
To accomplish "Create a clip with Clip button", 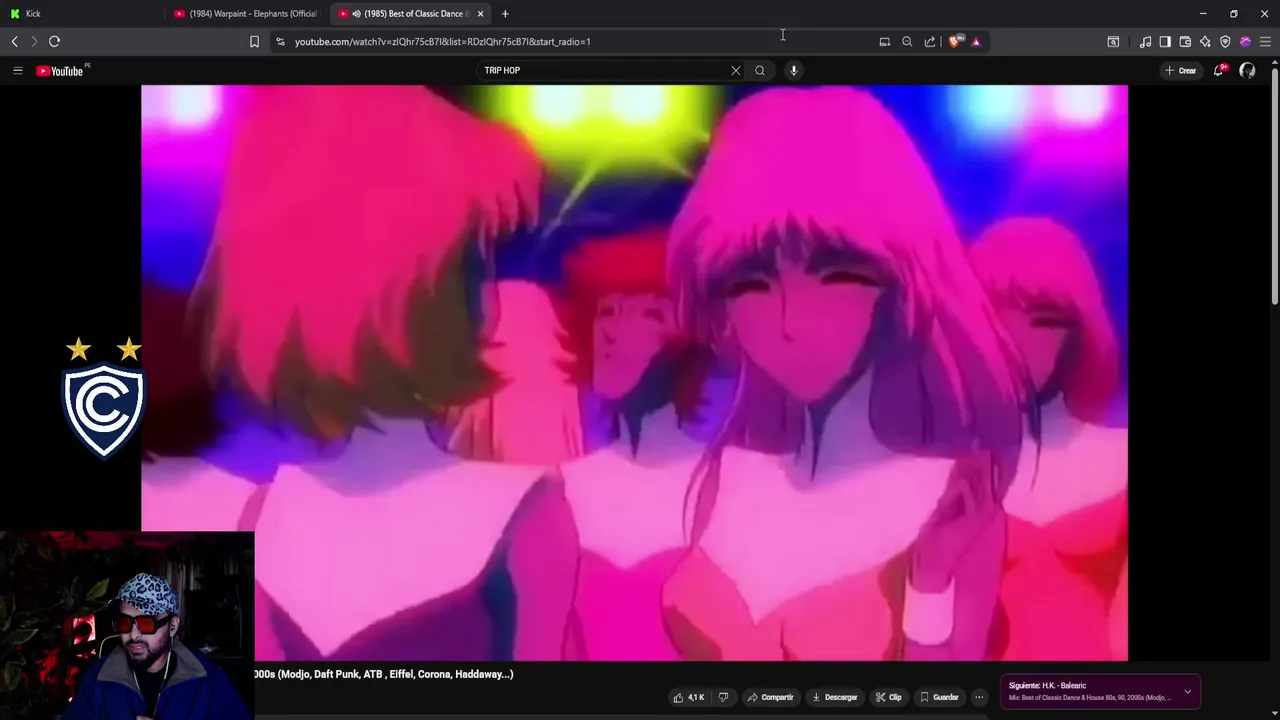I will (x=888, y=697).
